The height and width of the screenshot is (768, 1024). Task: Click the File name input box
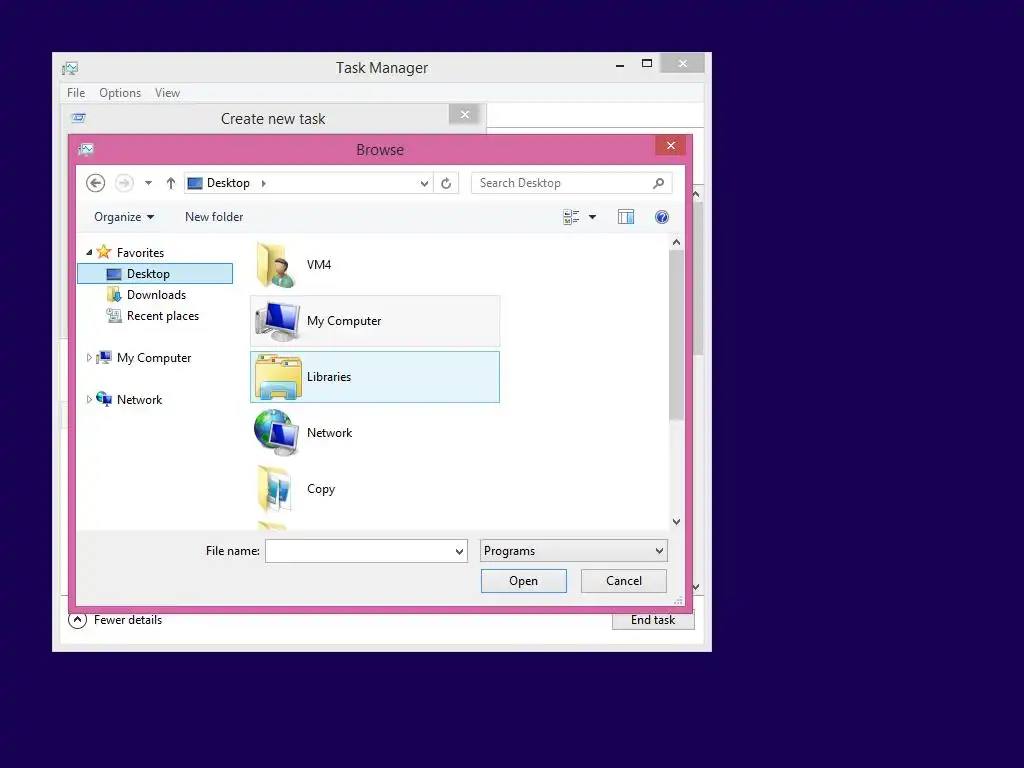pyautogui.click(x=359, y=551)
